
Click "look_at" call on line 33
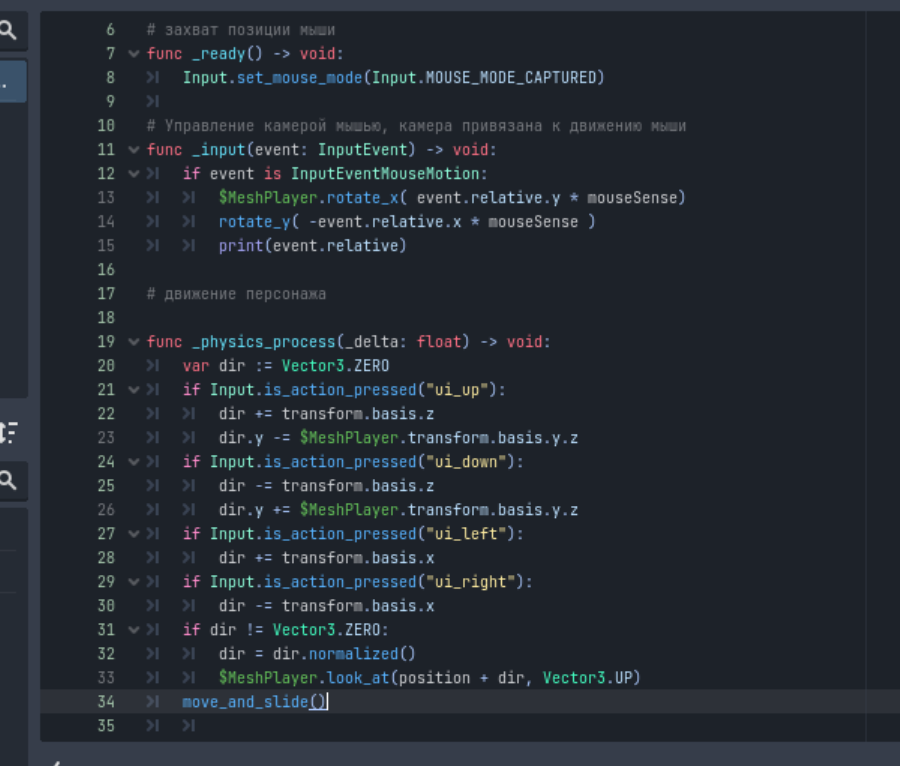click(x=358, y=678)
